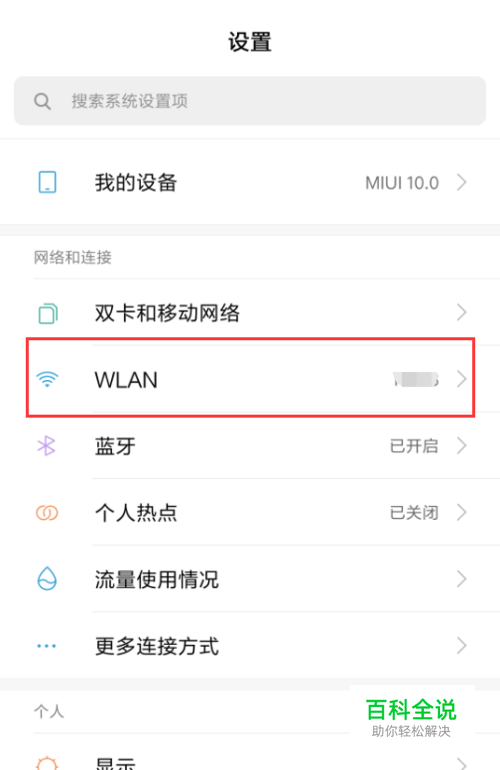Tap the Bluetooth symbol icon

coord(47,446)
